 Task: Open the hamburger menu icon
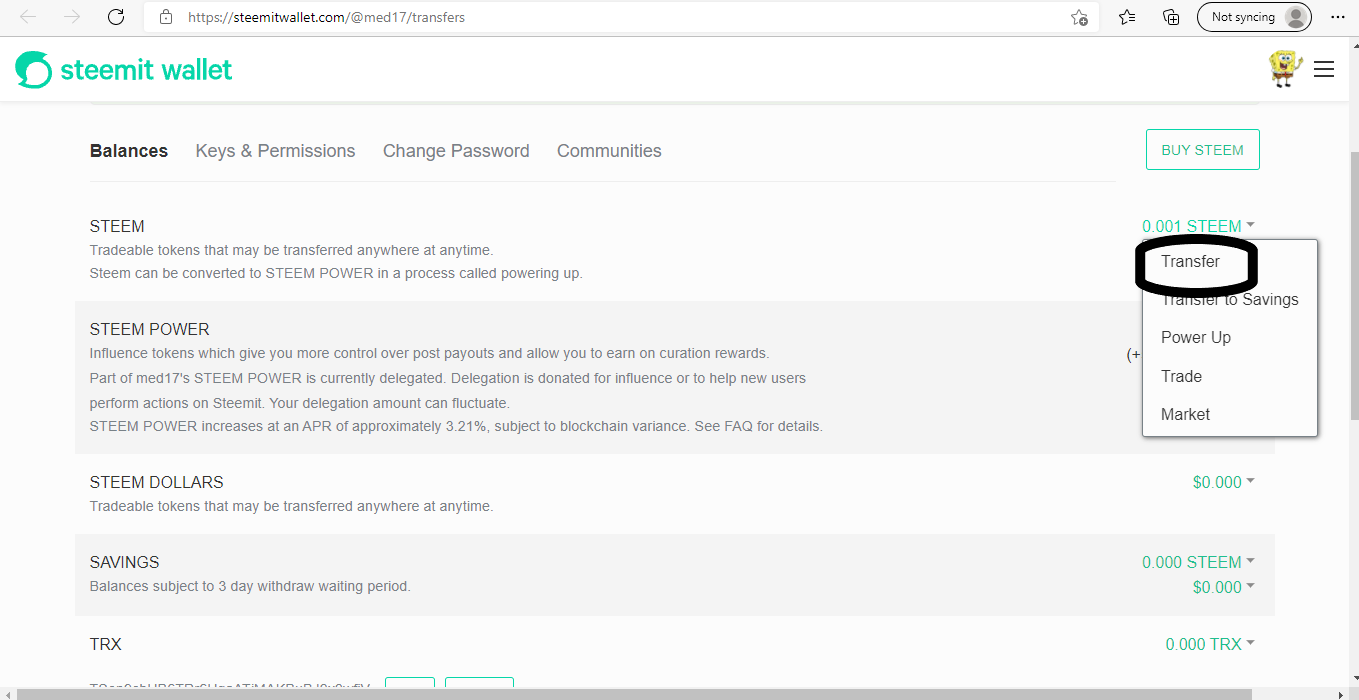1324,69
